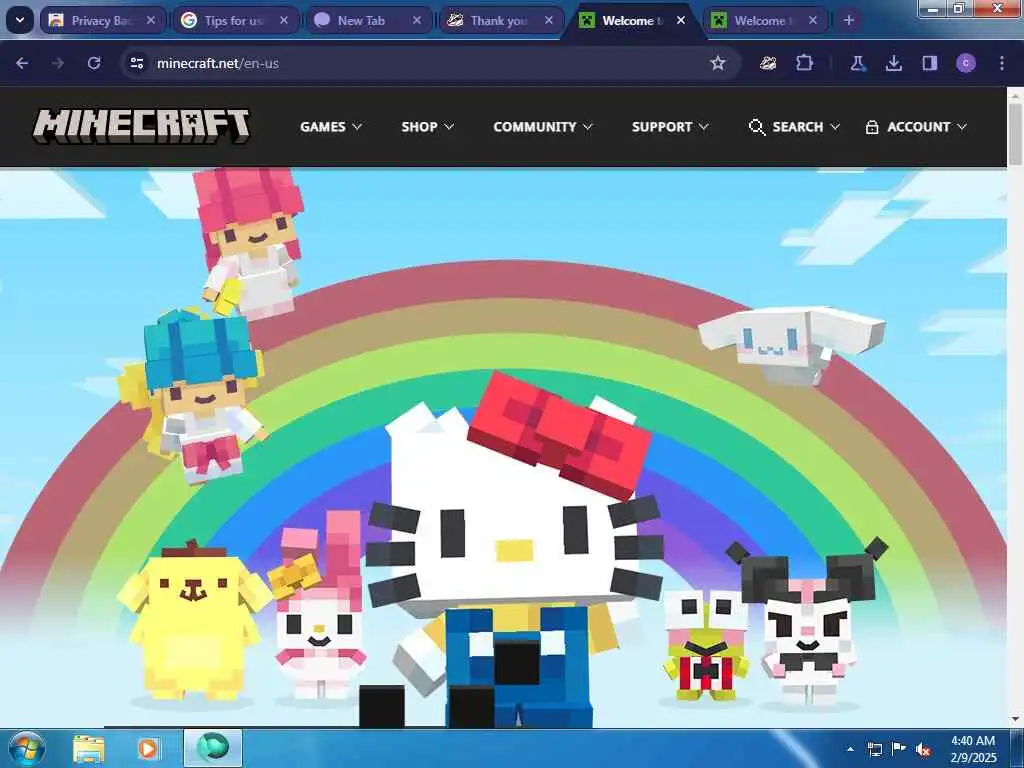Open the Chrome profile avatar
The width and height of the screenshot is (1024, 768).
pyautogui.click(x=966, y=63)
